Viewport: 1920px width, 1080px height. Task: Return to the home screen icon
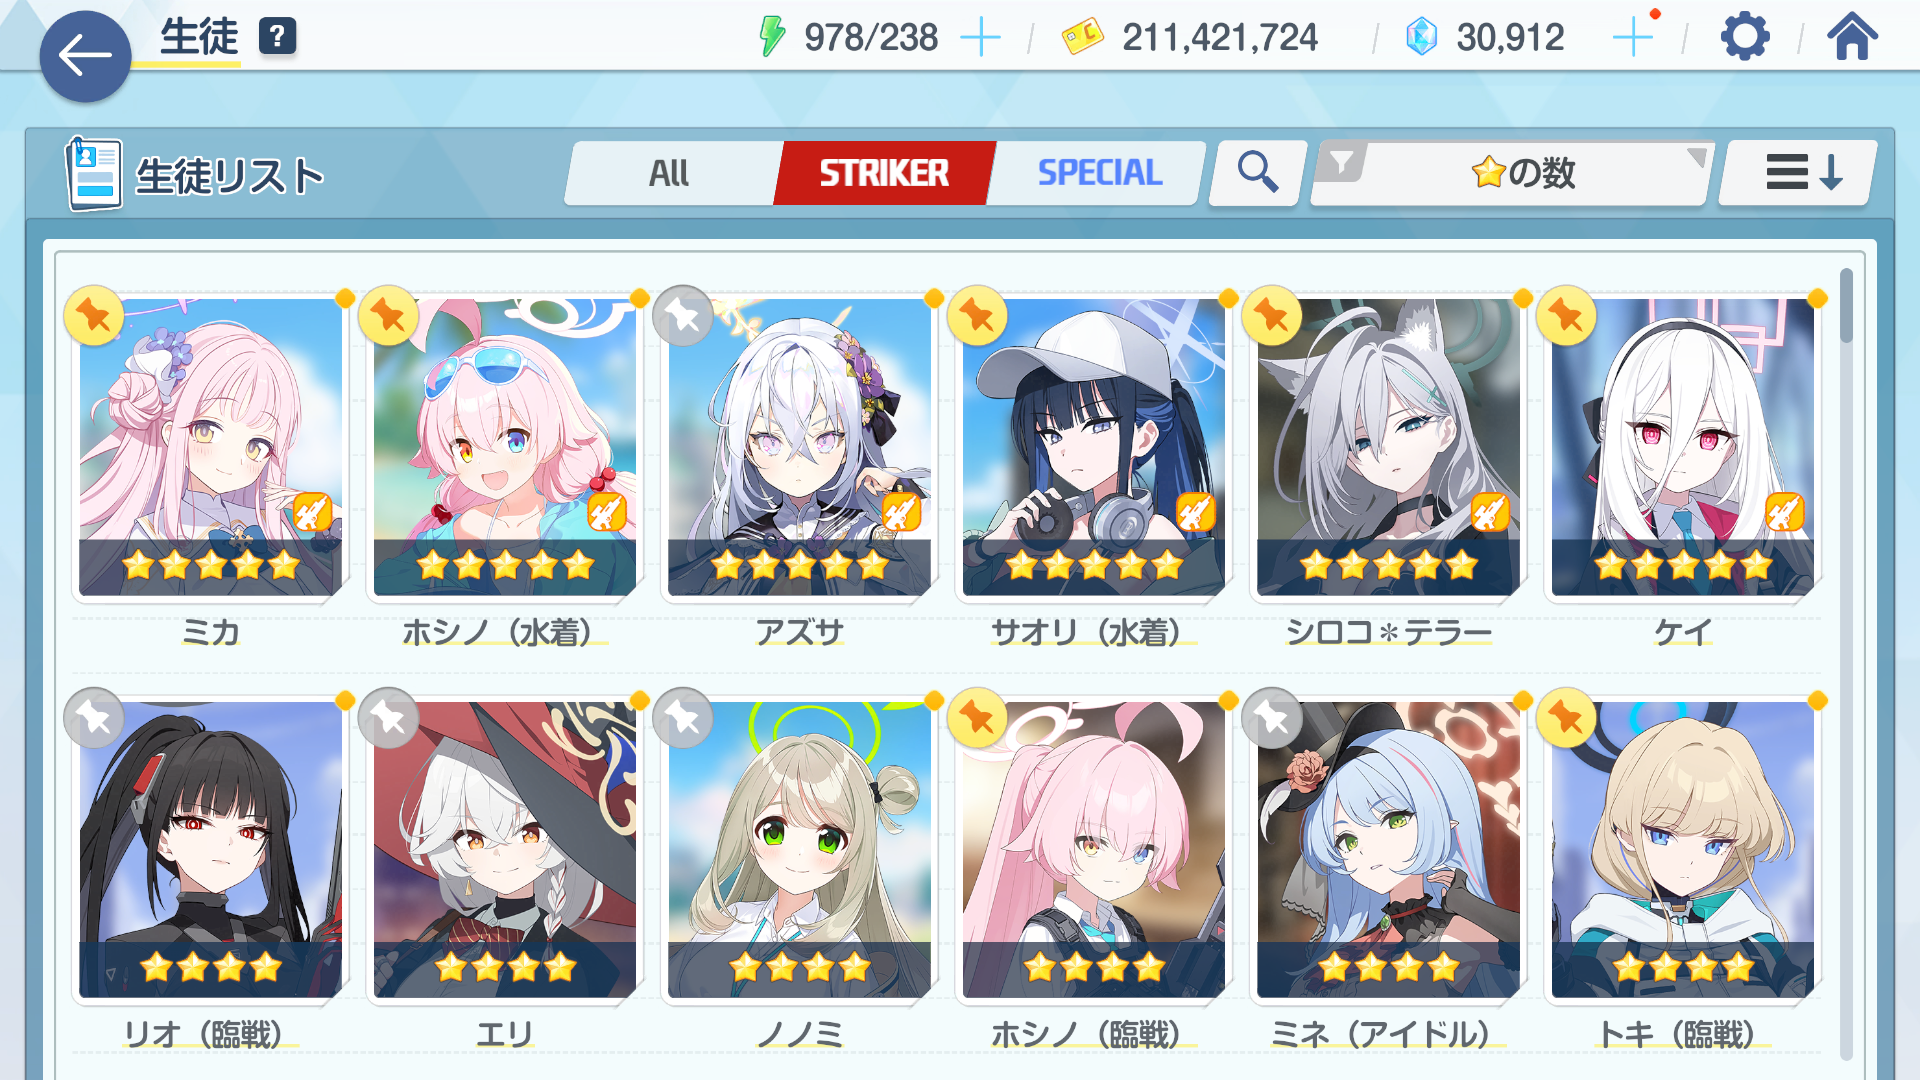(1852, 37)
